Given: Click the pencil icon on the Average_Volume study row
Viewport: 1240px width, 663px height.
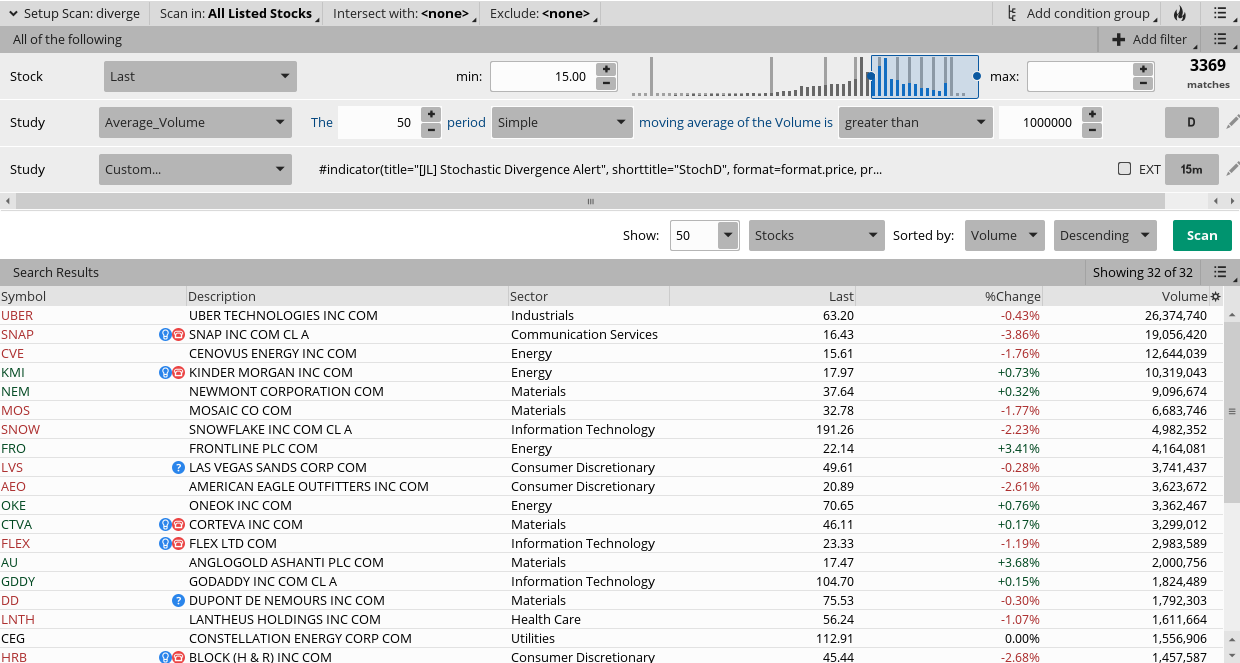Looking at the screenshot, I should [1232, 123].
